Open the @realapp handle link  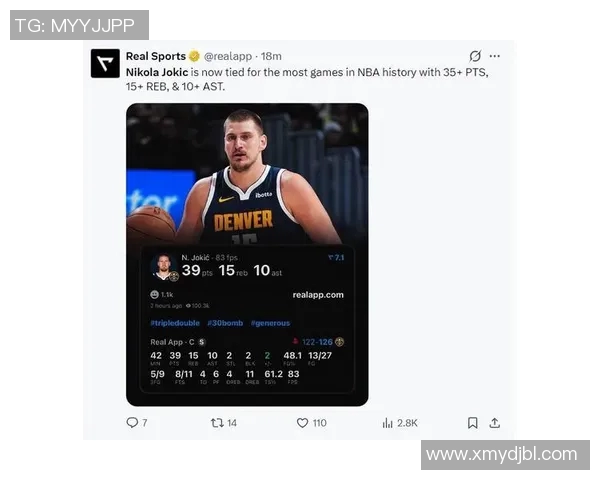(228, 56)
